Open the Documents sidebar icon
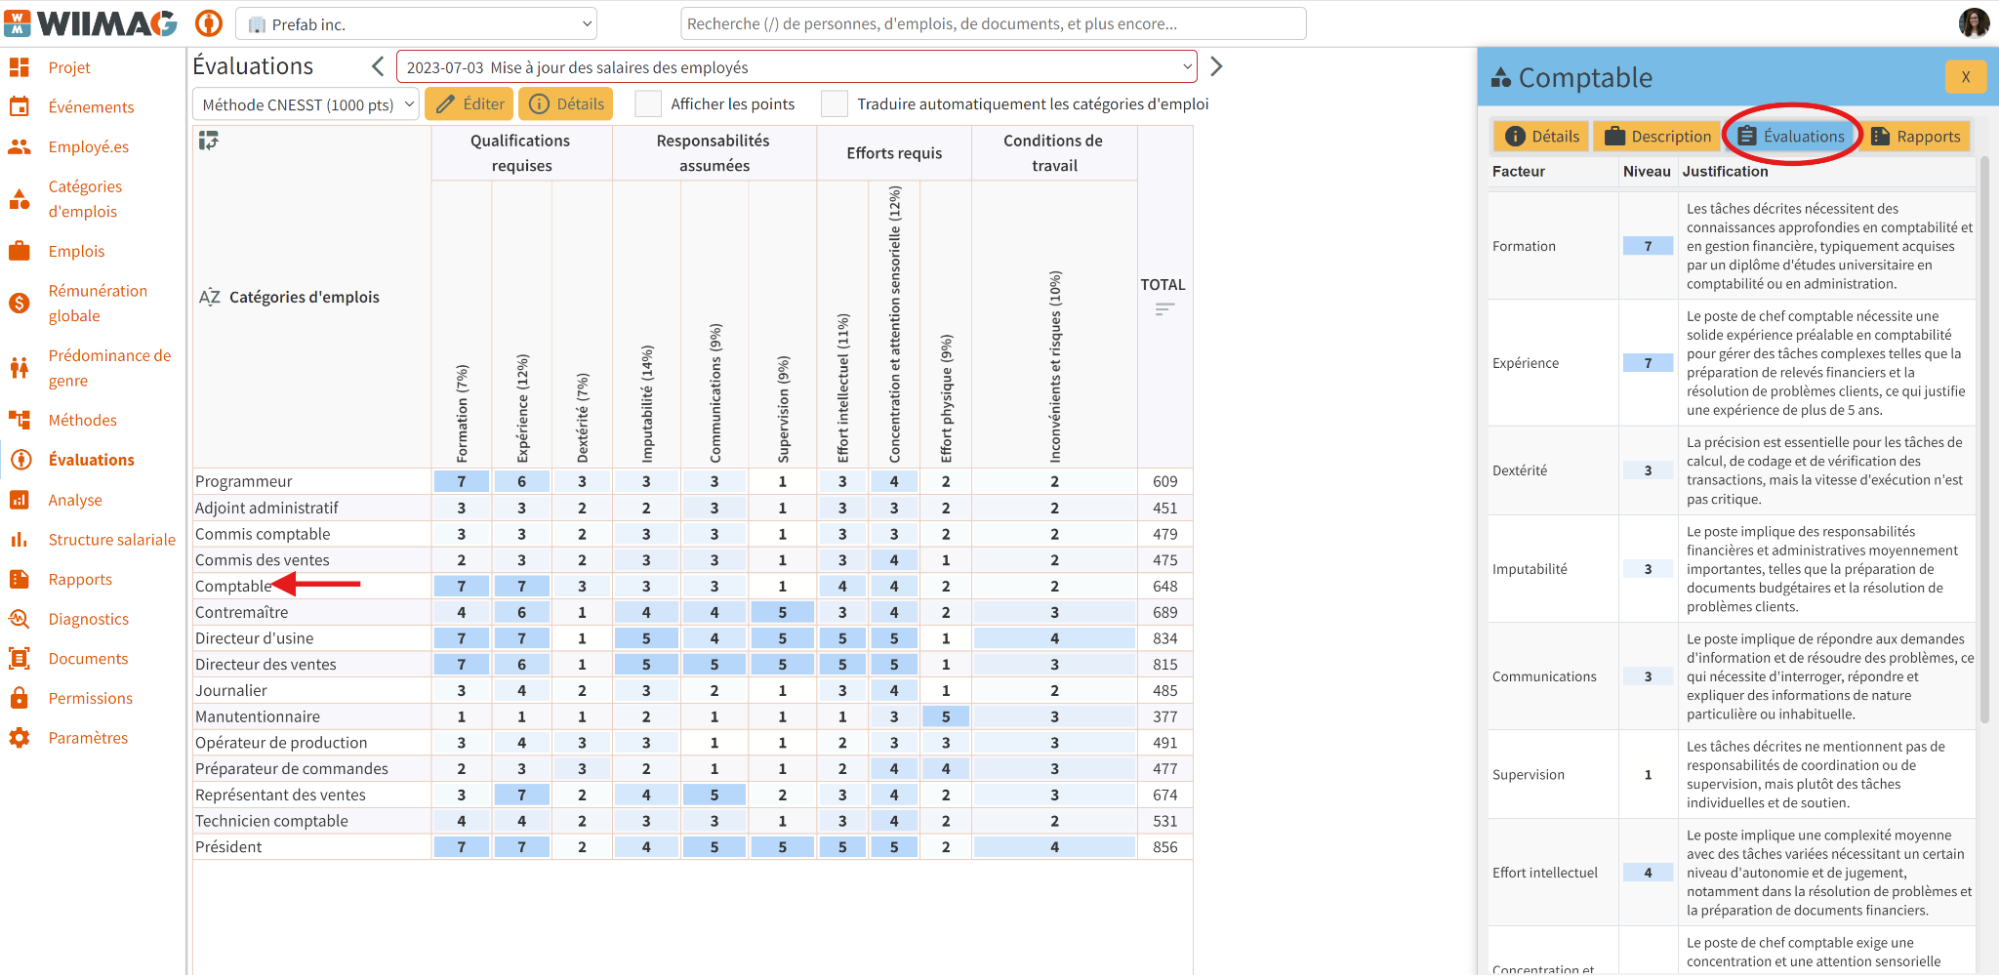Viewport: 1999px width, 976px height. click(x=19, y=658)
